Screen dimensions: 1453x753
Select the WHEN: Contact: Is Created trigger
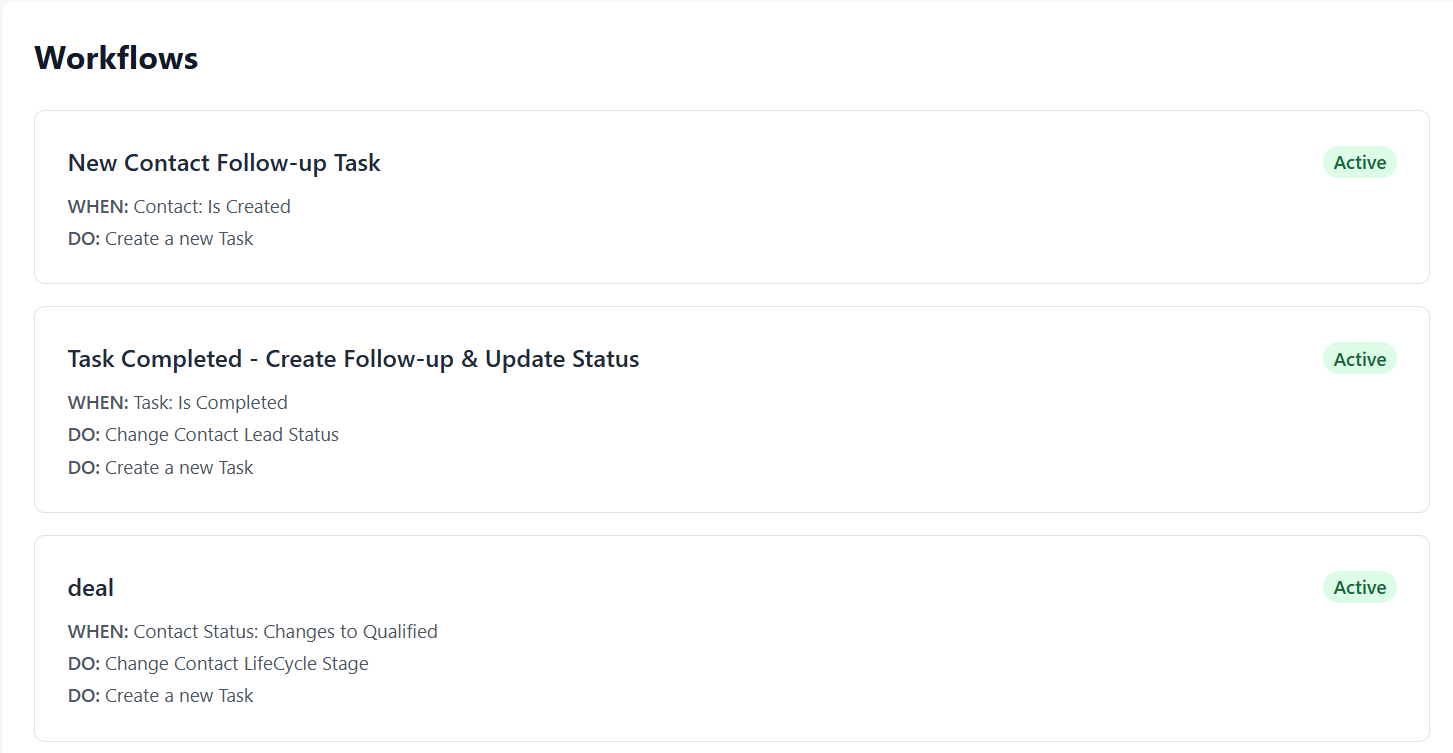(x=179, y=206)
